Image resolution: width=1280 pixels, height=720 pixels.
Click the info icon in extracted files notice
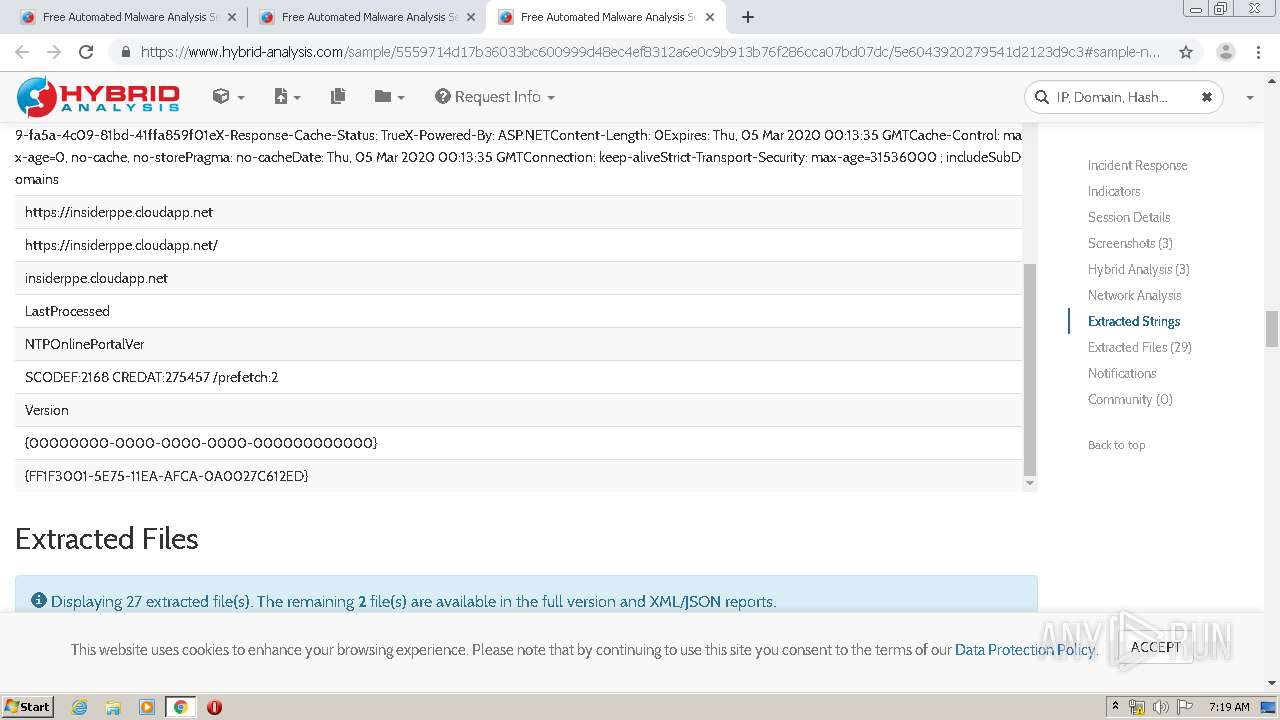click(39, 601)
